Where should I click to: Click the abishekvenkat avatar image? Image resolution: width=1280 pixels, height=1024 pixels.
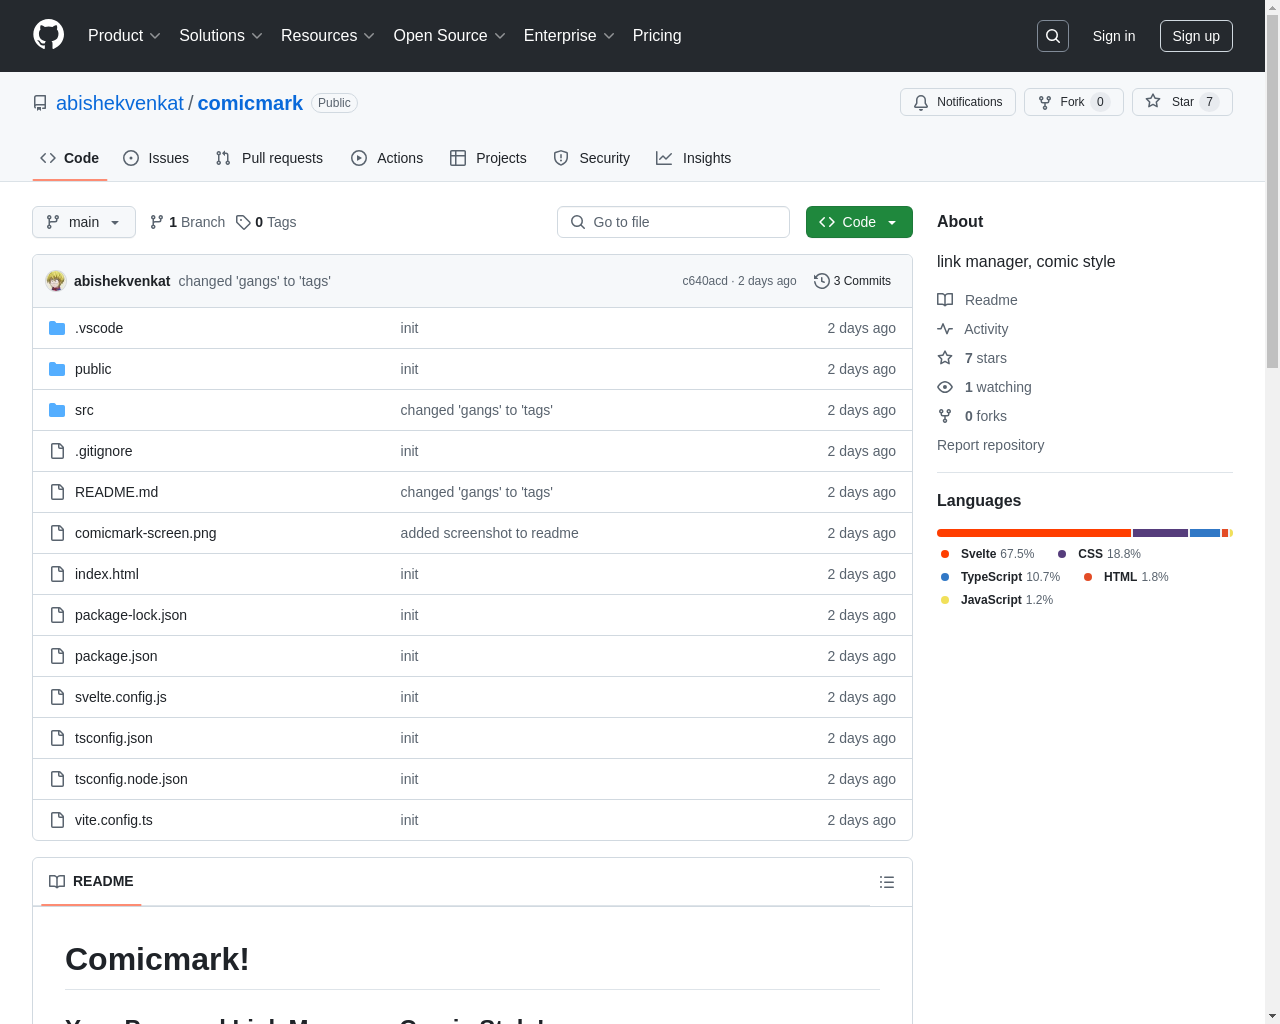[x=56, y=281]
